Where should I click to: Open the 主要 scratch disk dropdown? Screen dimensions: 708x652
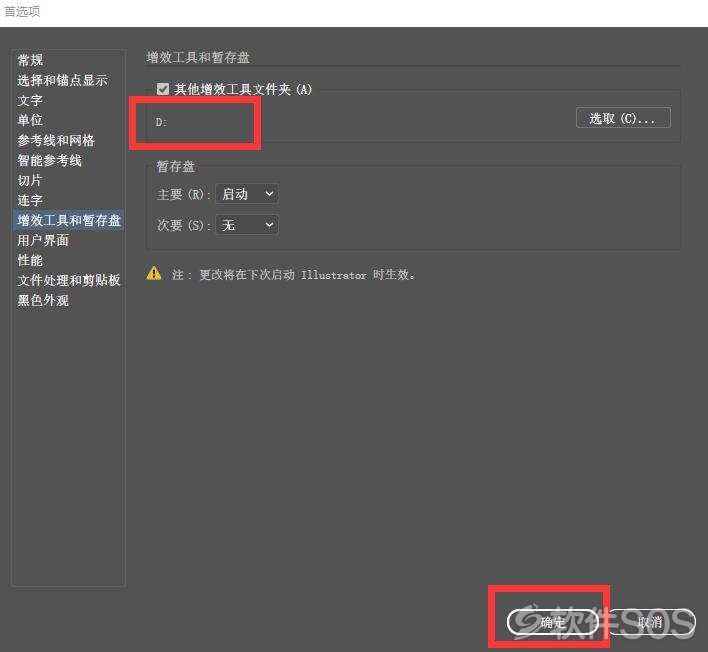[247, 194]
